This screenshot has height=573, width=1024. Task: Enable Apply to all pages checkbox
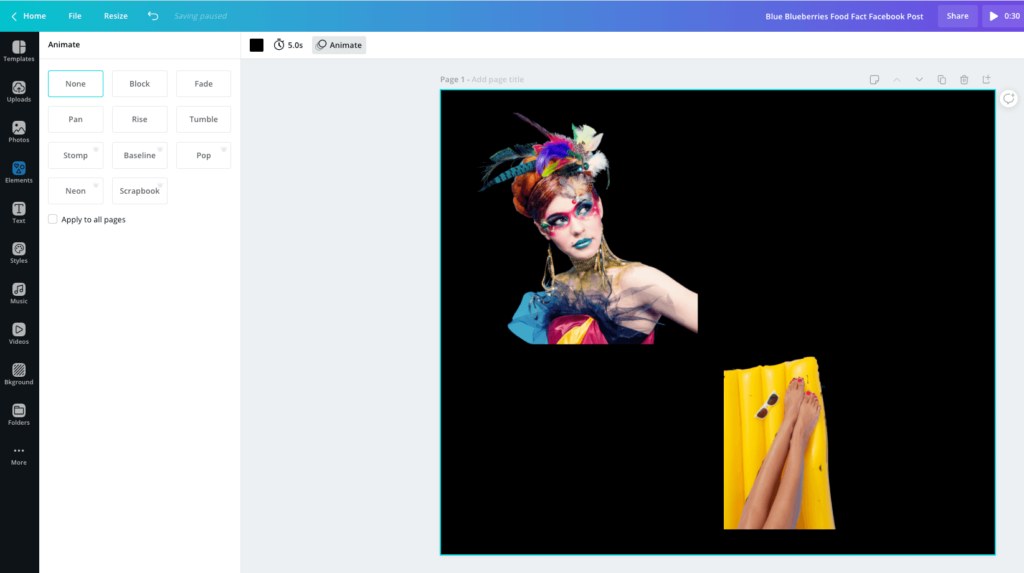point(53,219)
